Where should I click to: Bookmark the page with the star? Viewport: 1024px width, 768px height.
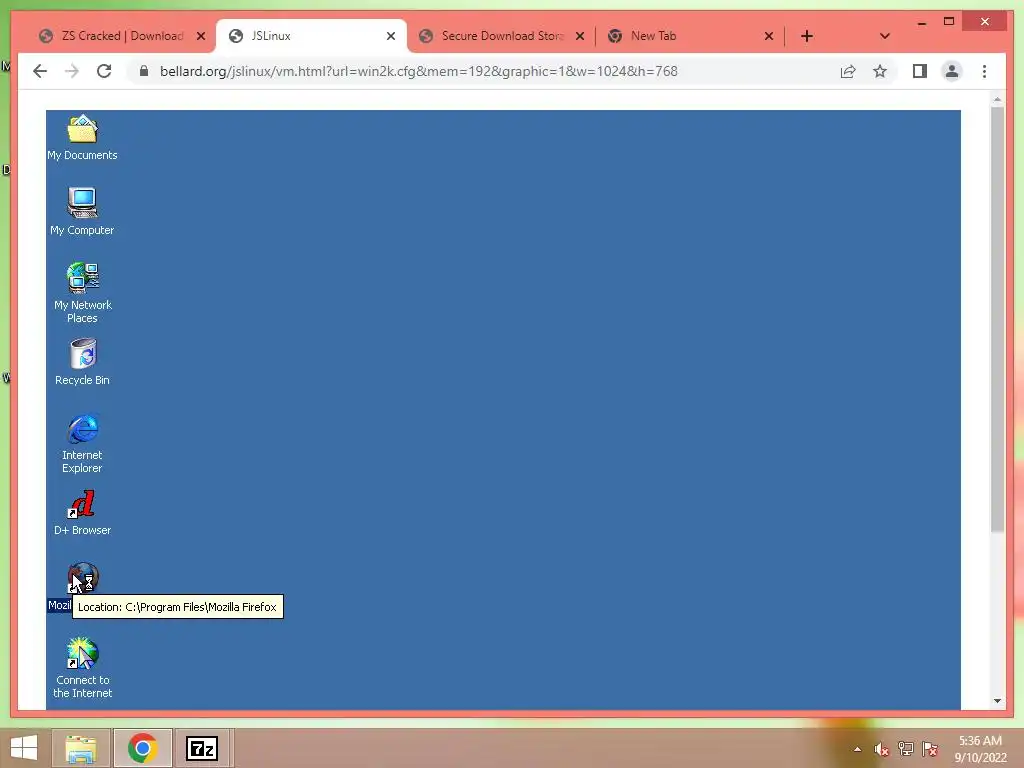point(880,71)
